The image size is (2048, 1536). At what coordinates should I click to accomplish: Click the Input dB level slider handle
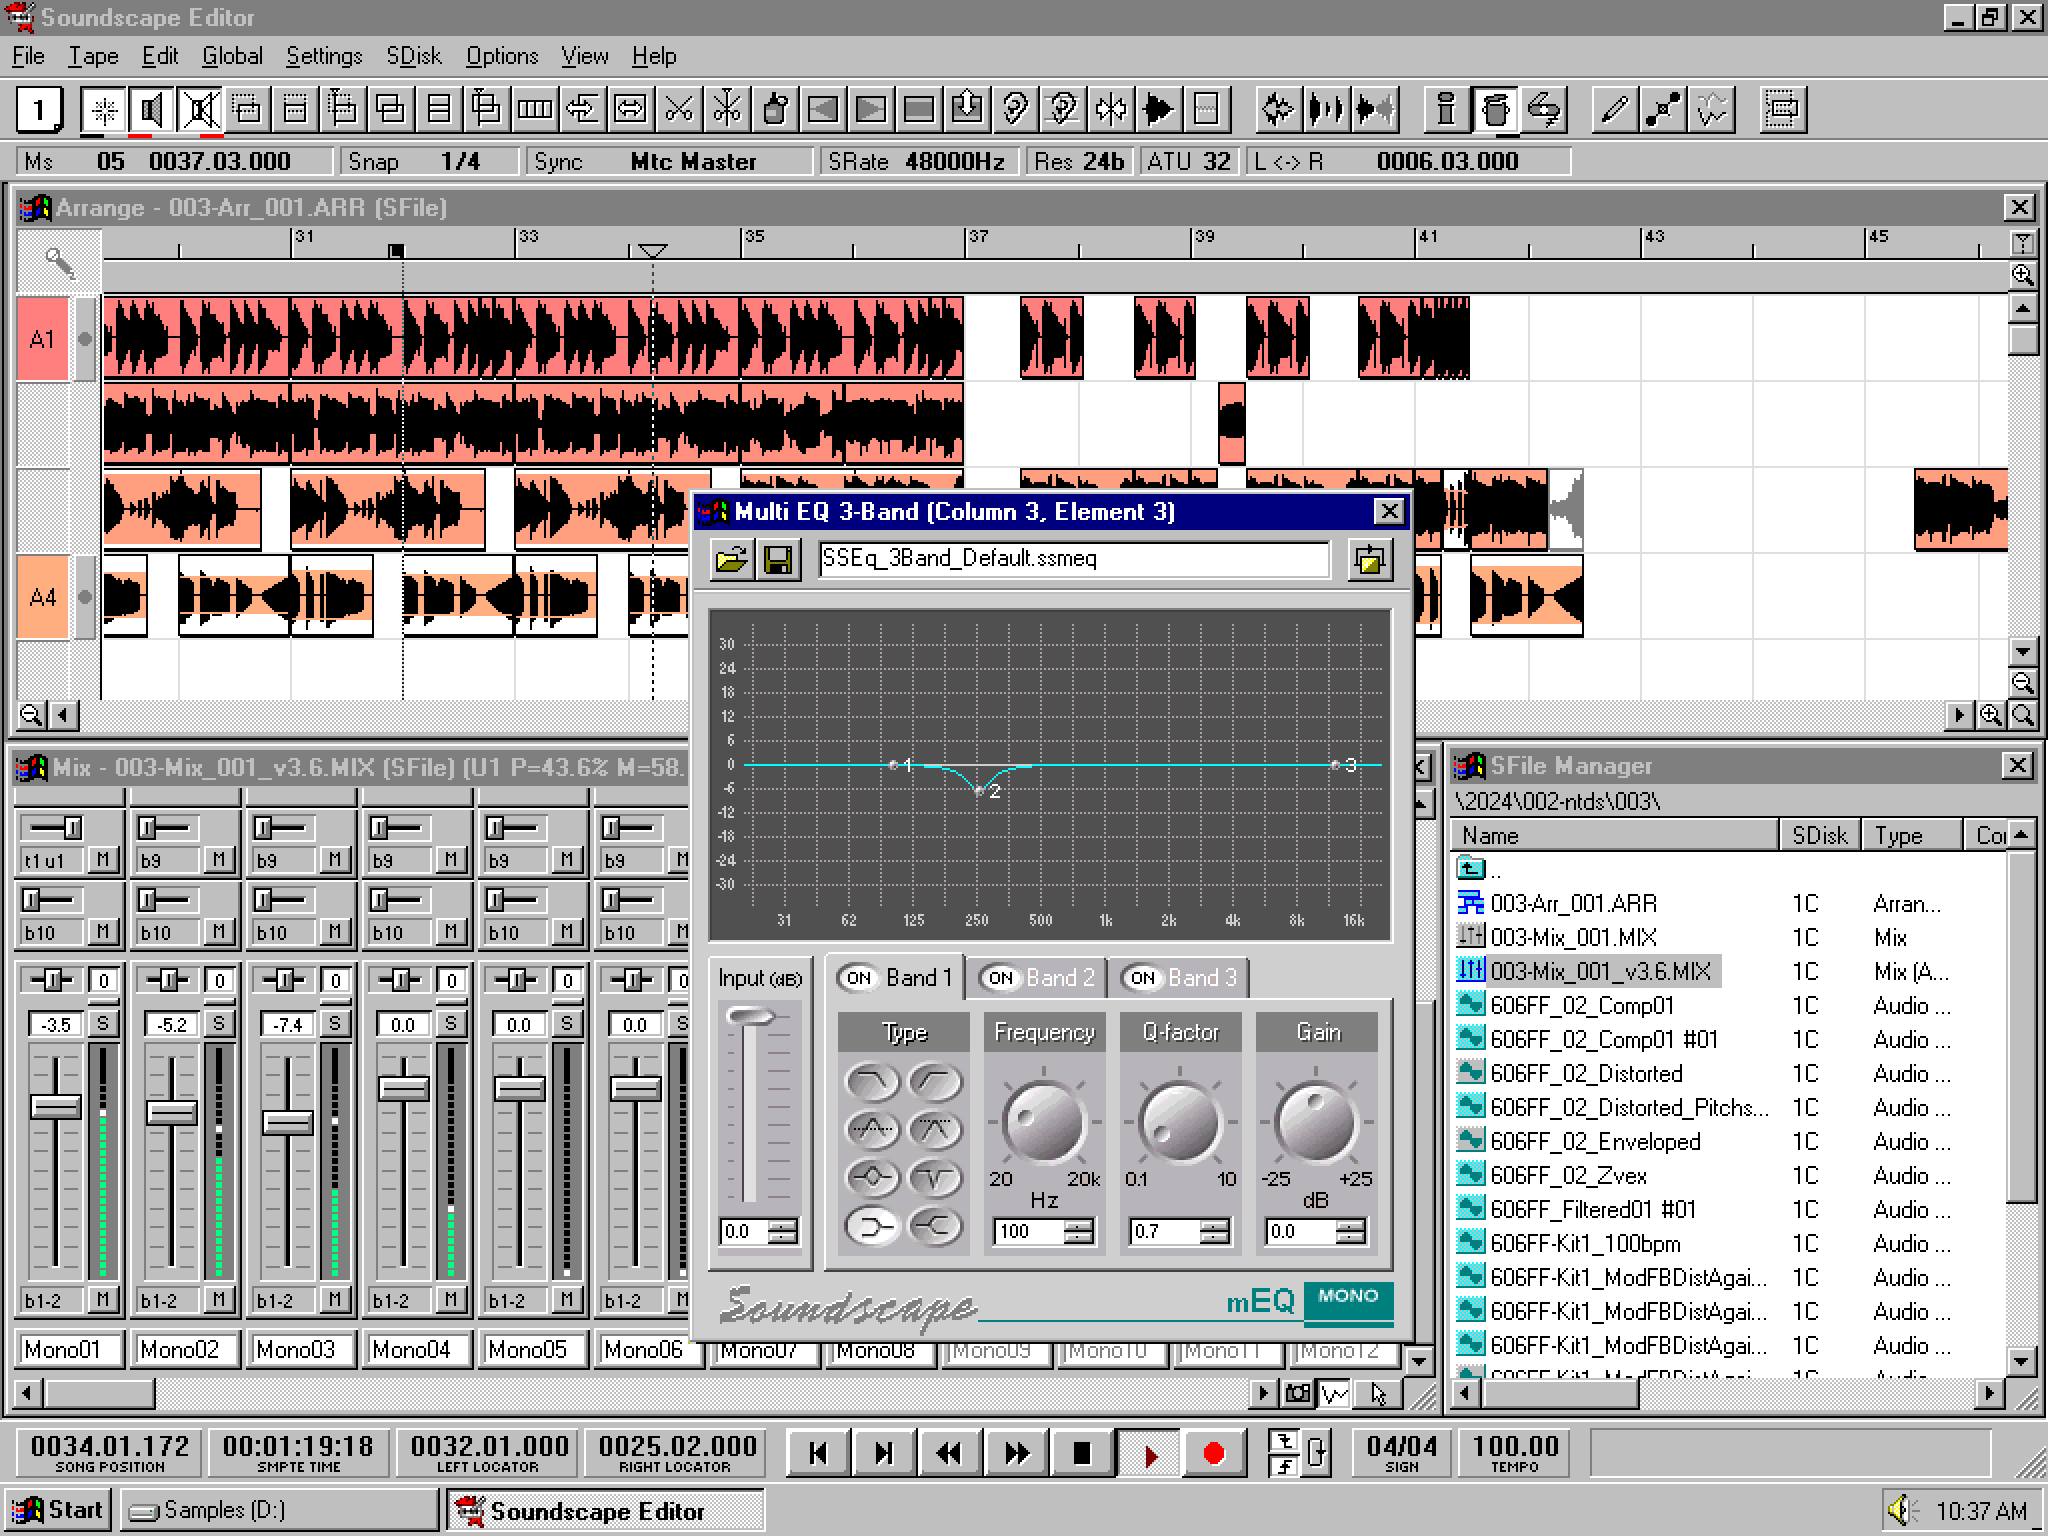coord(750,1018)
